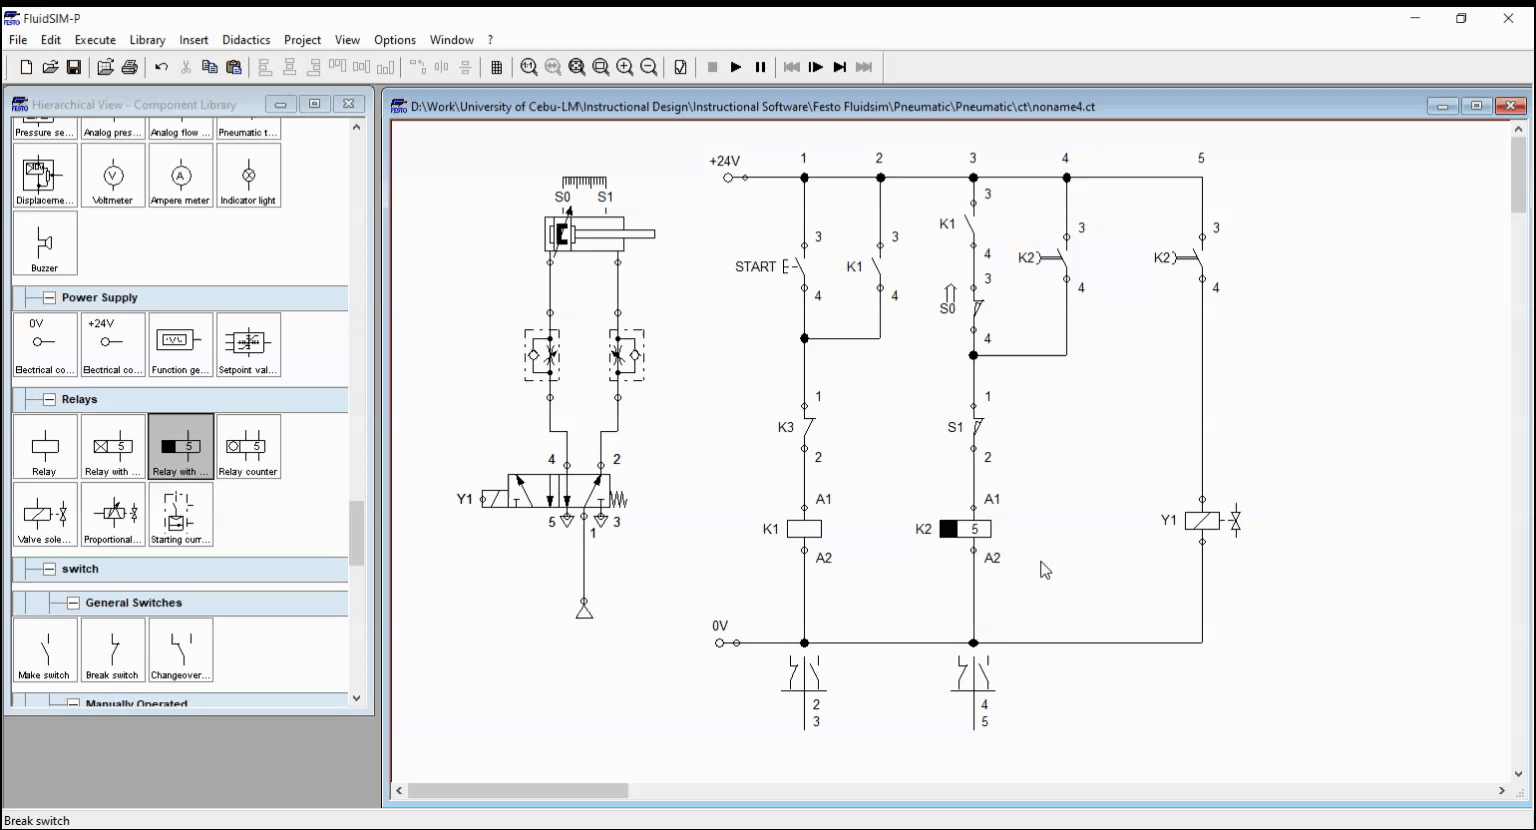Screen dimensions: 1536x830
Task: Open the Project menu
Action: (302, 40)
